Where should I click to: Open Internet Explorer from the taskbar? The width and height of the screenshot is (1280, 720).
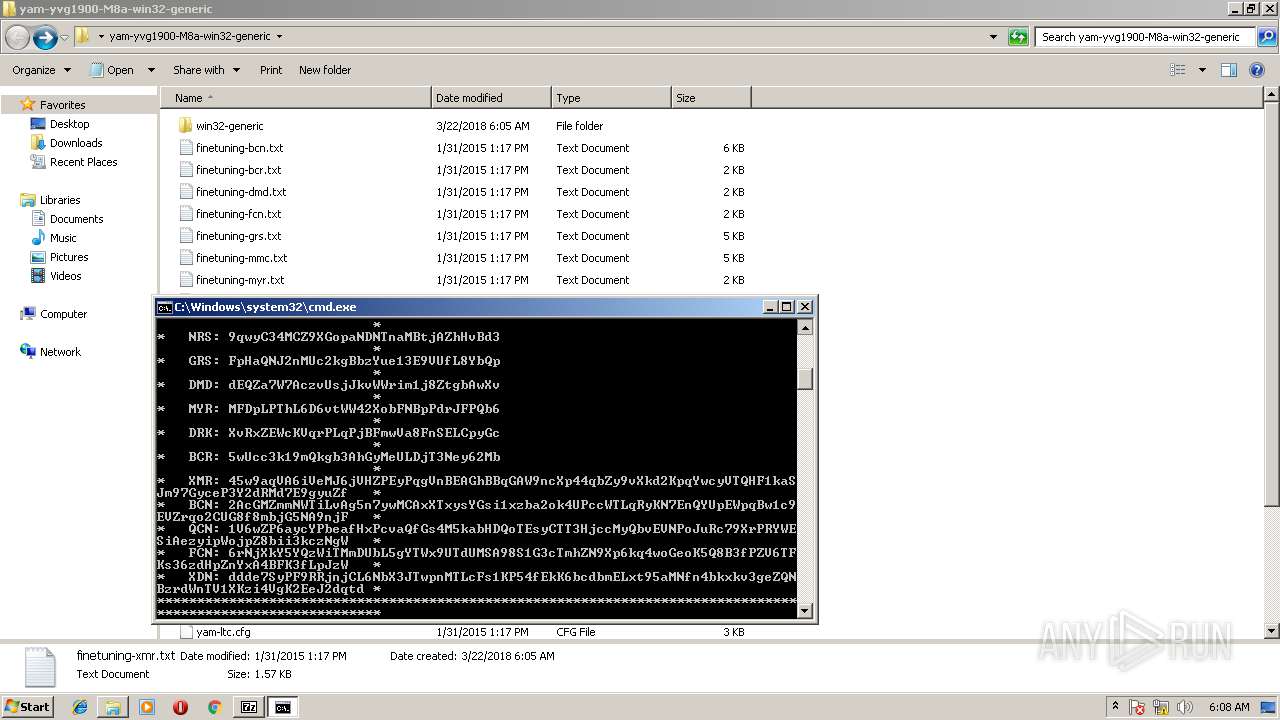pyautogui.click(x=80, y=707)
